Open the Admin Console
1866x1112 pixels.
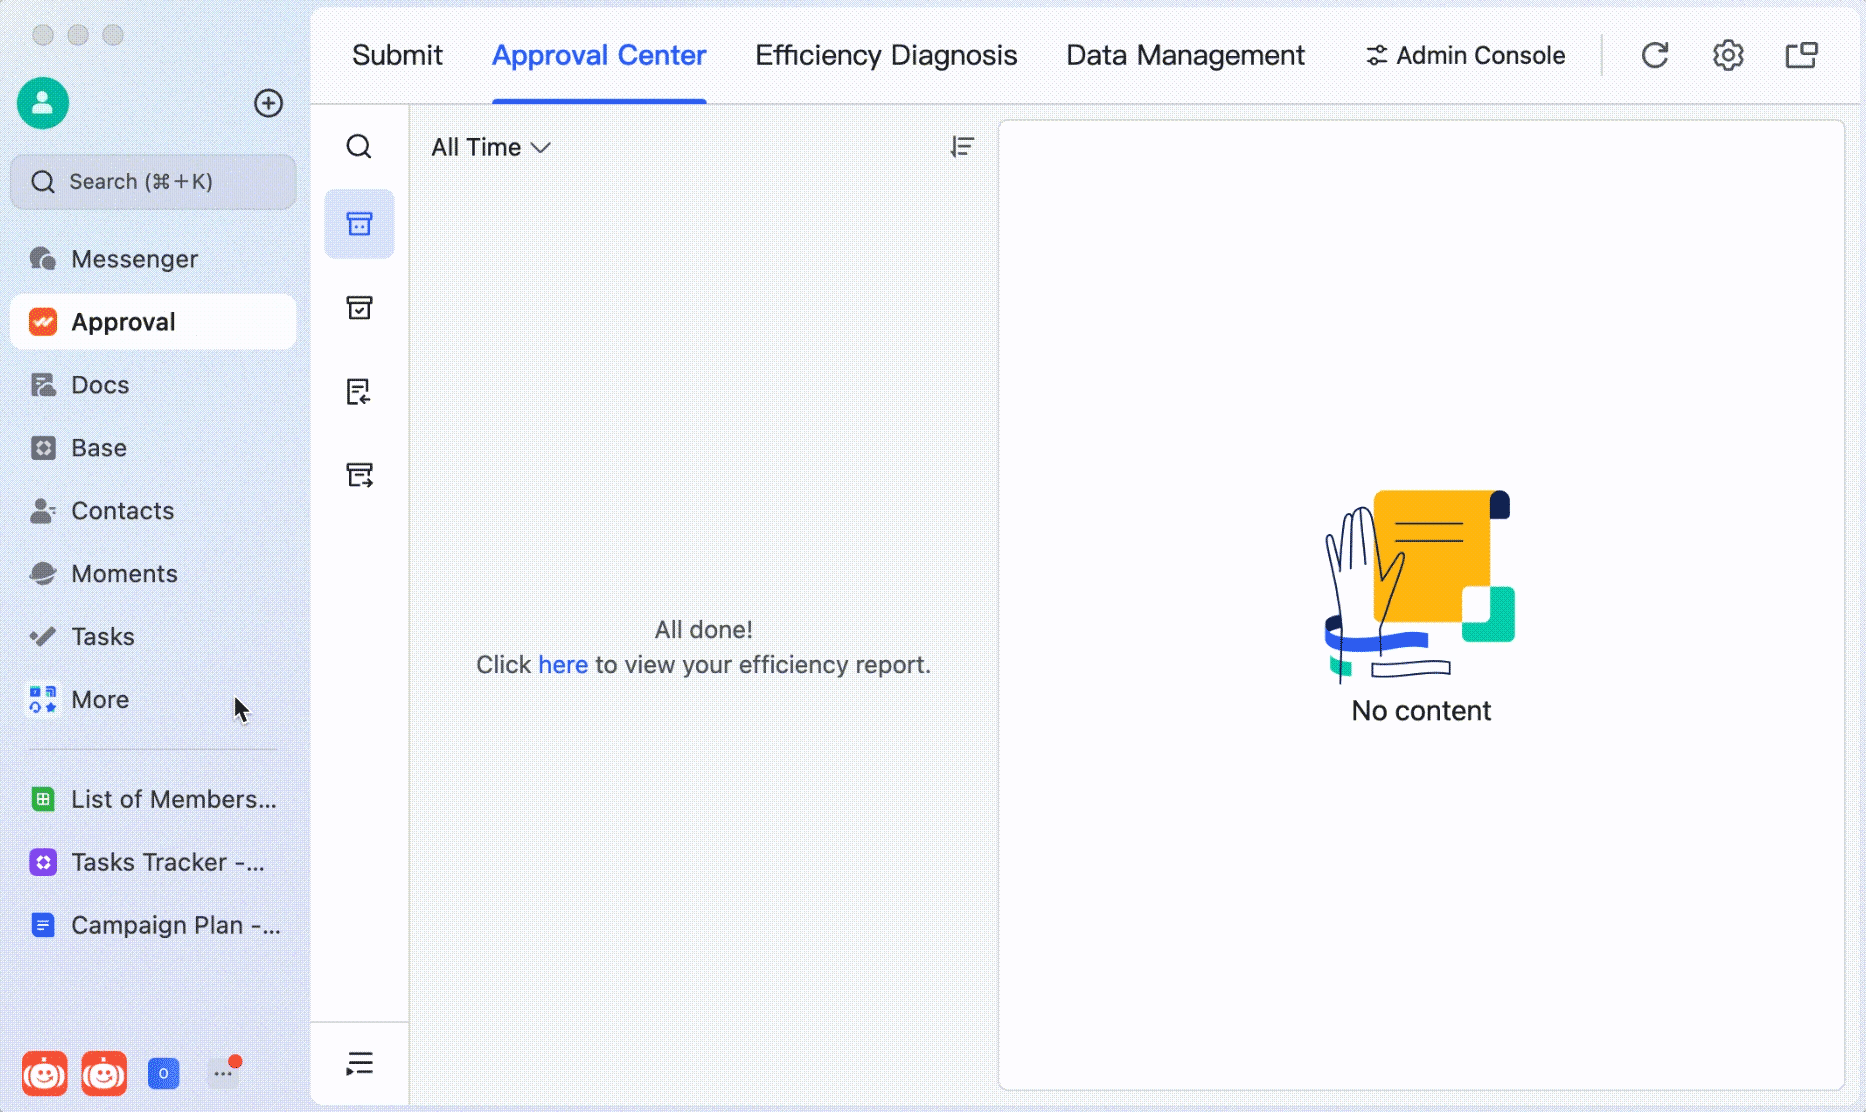coord(1466,55)
